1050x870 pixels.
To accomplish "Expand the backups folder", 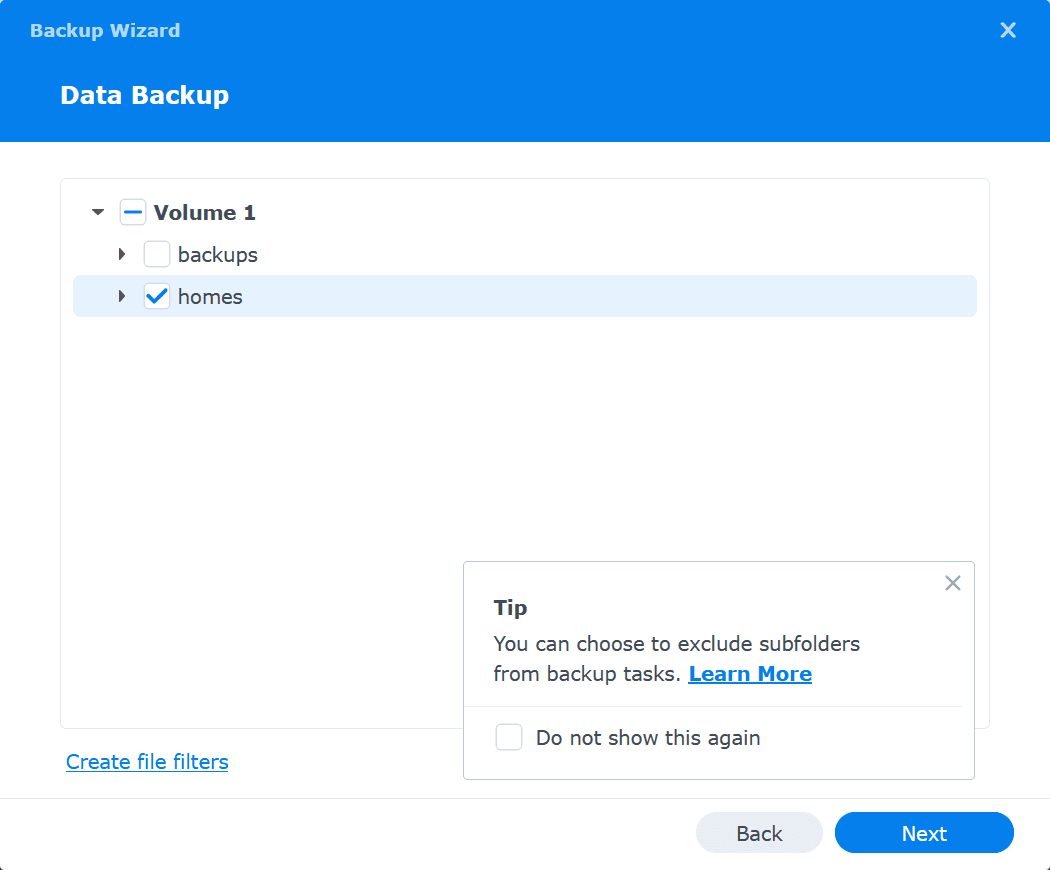I will (122, 255).
